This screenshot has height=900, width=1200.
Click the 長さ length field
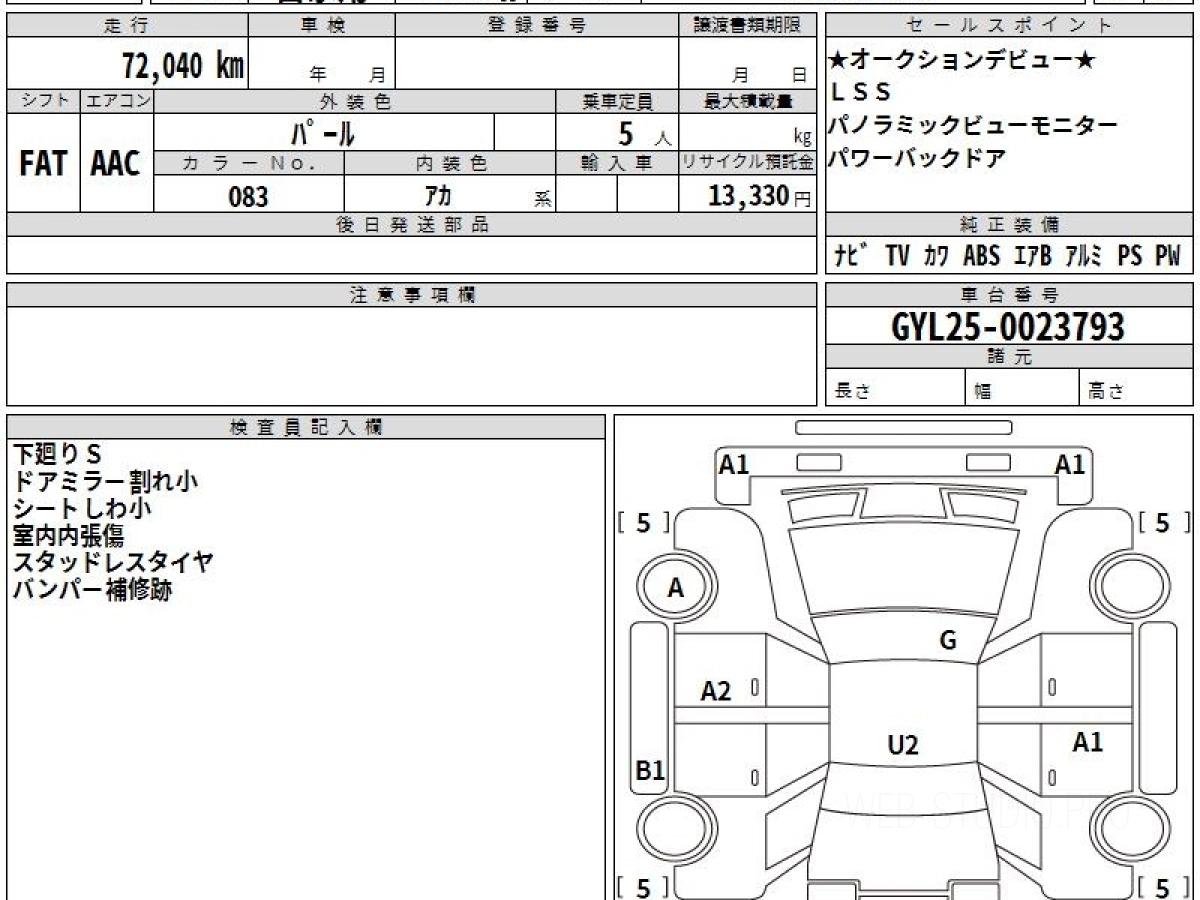[x=895, y=388]
